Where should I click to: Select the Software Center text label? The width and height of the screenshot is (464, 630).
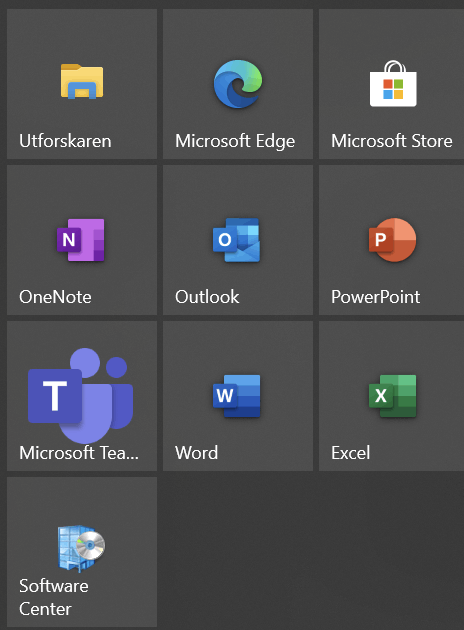[54, 597]
